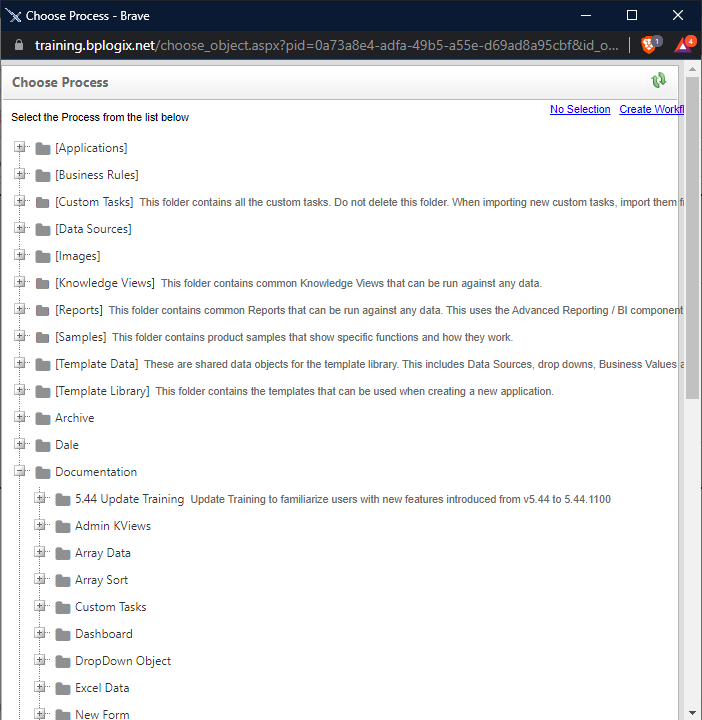Expand the [Template Library] folder node
The height and width of the screenshot is (720, 702).
click(x=19, y=390)
